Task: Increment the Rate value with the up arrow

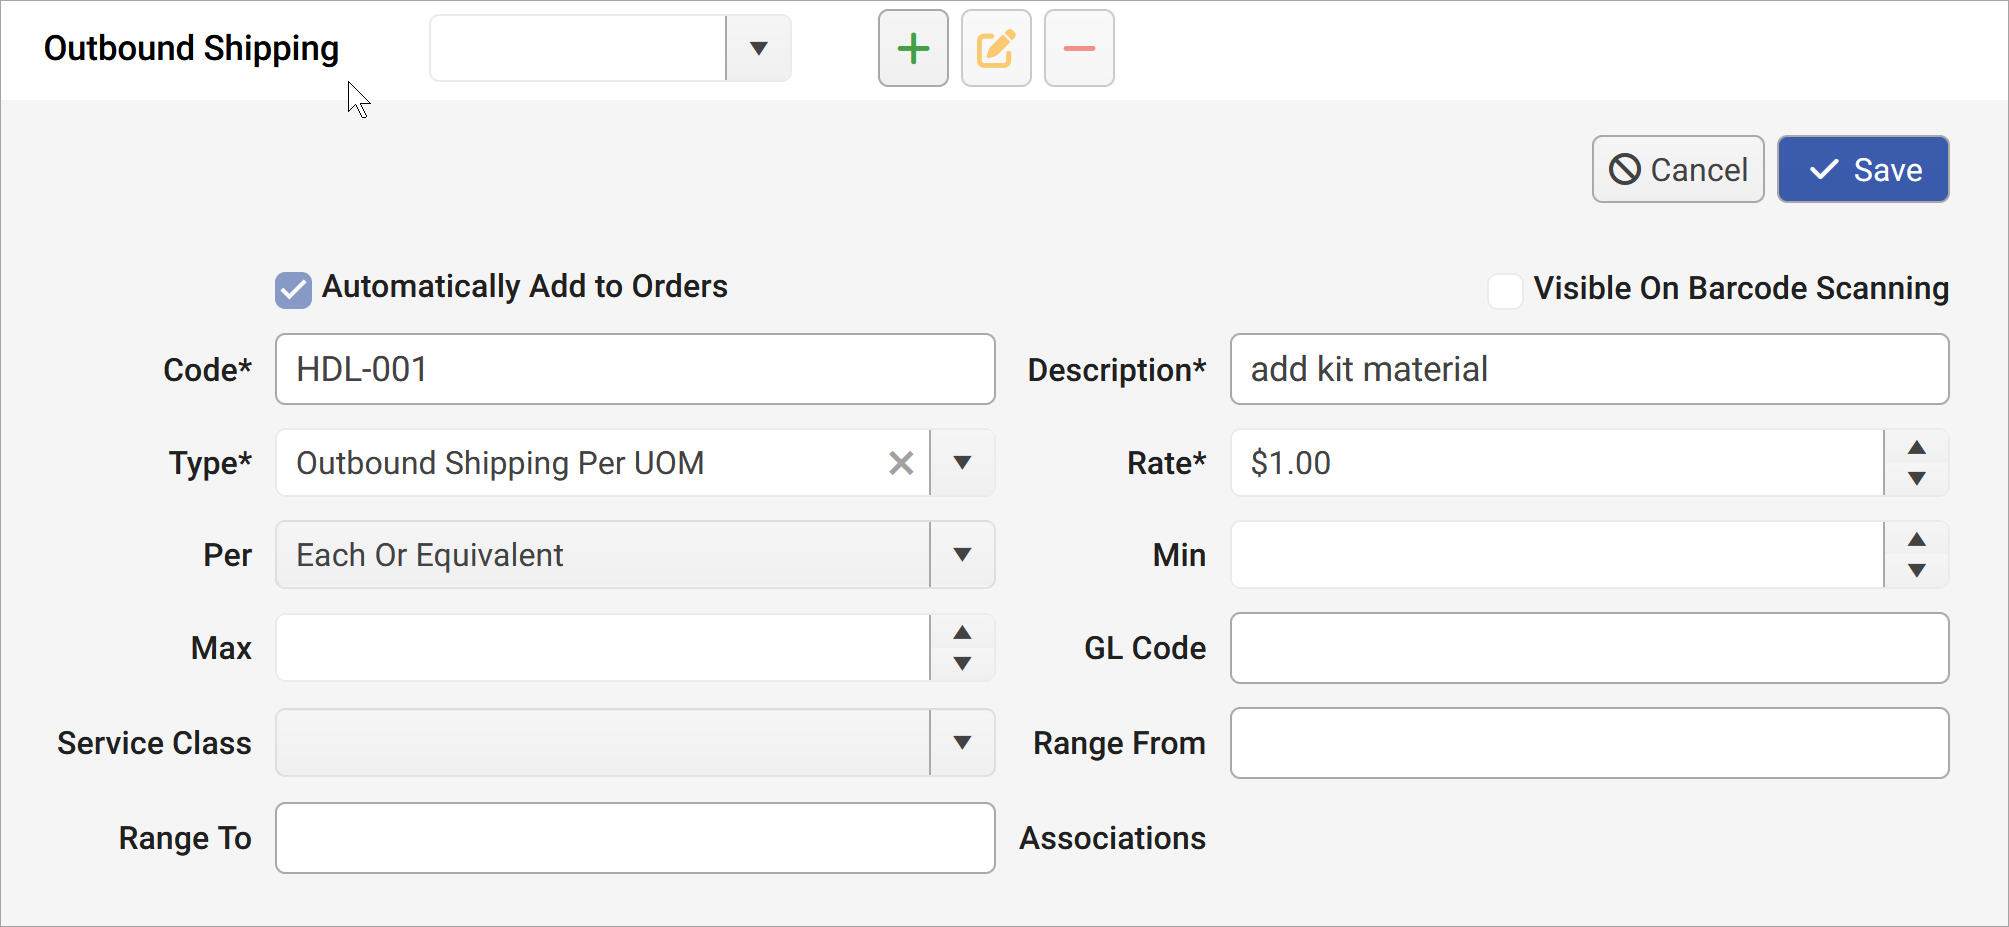Action: [1916, 448]
